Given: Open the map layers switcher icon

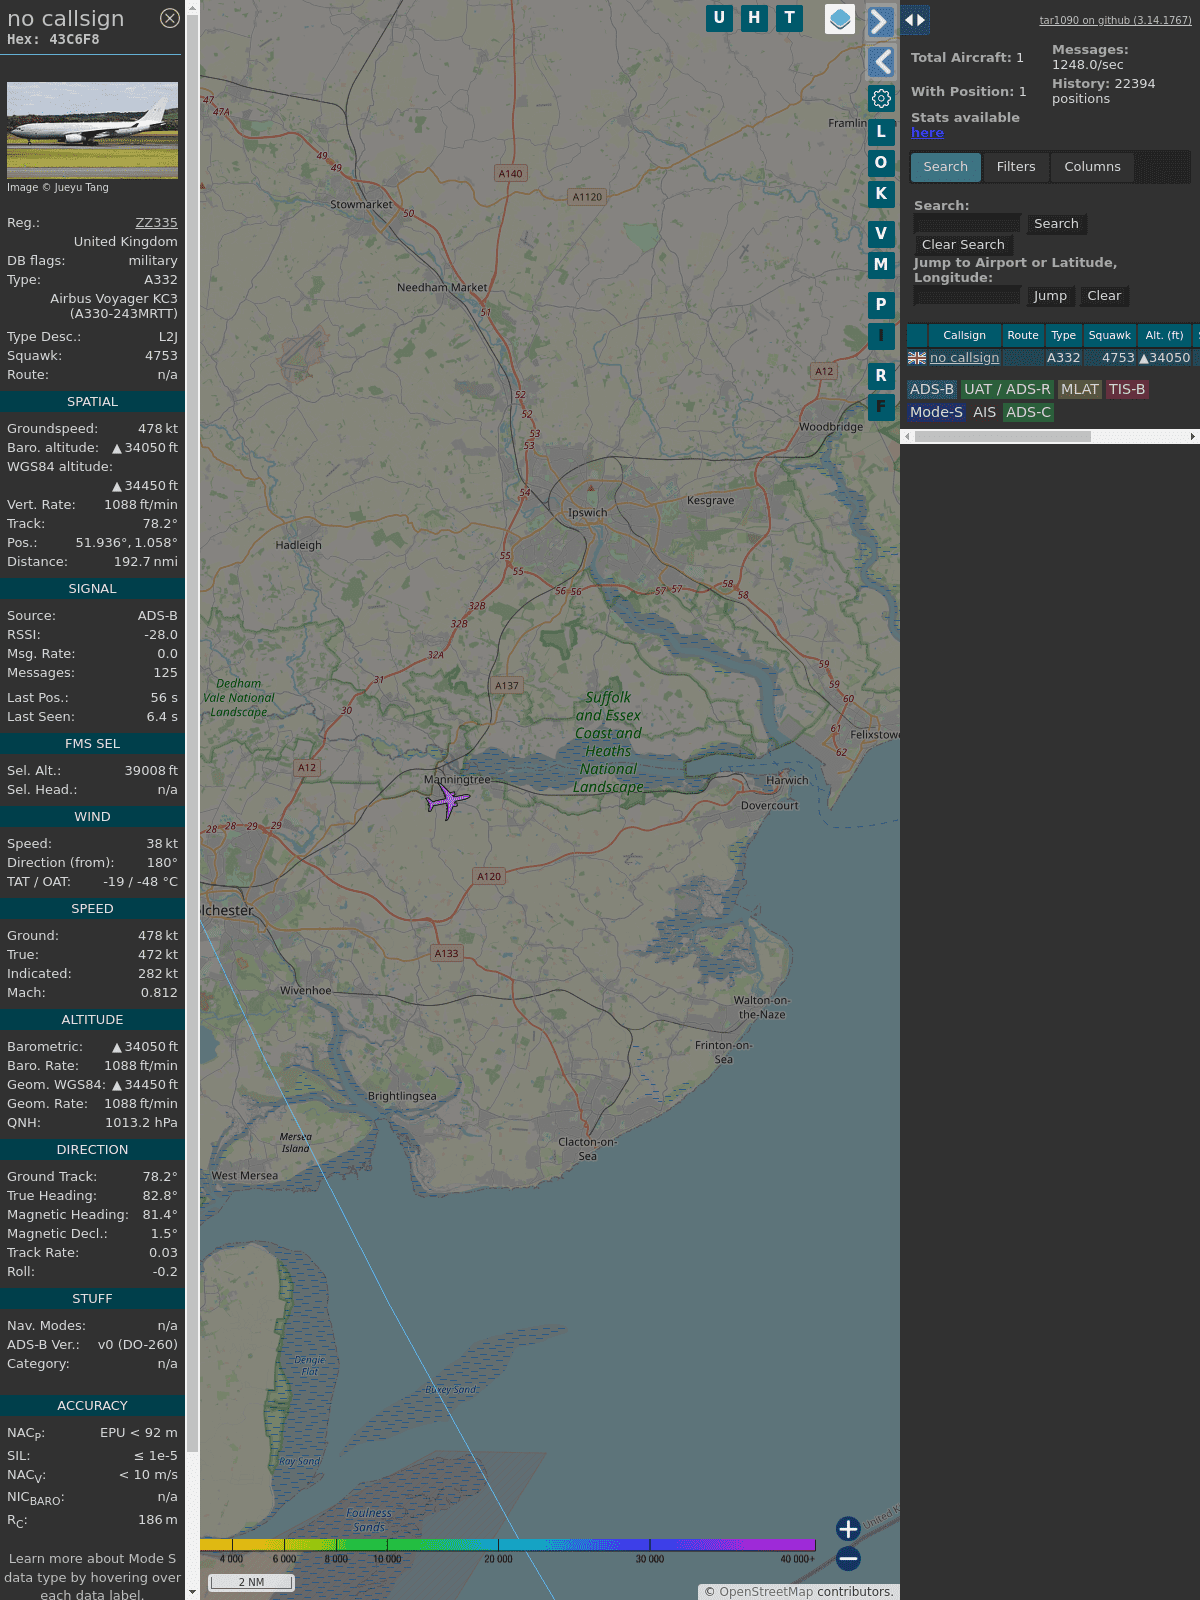Looking at the screenshot, I should [840, 19].
